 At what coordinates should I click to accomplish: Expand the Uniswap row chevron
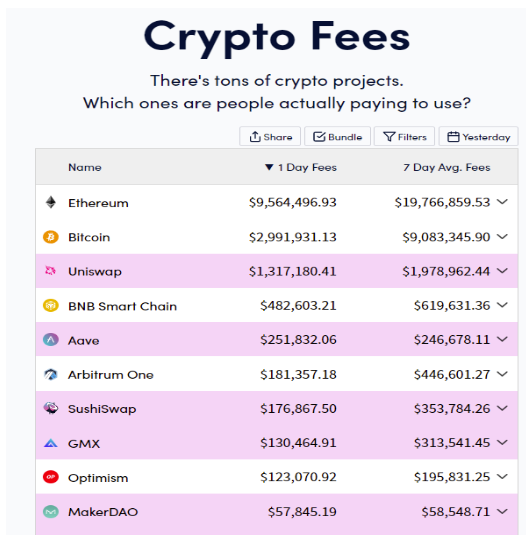tap(502, 270)
